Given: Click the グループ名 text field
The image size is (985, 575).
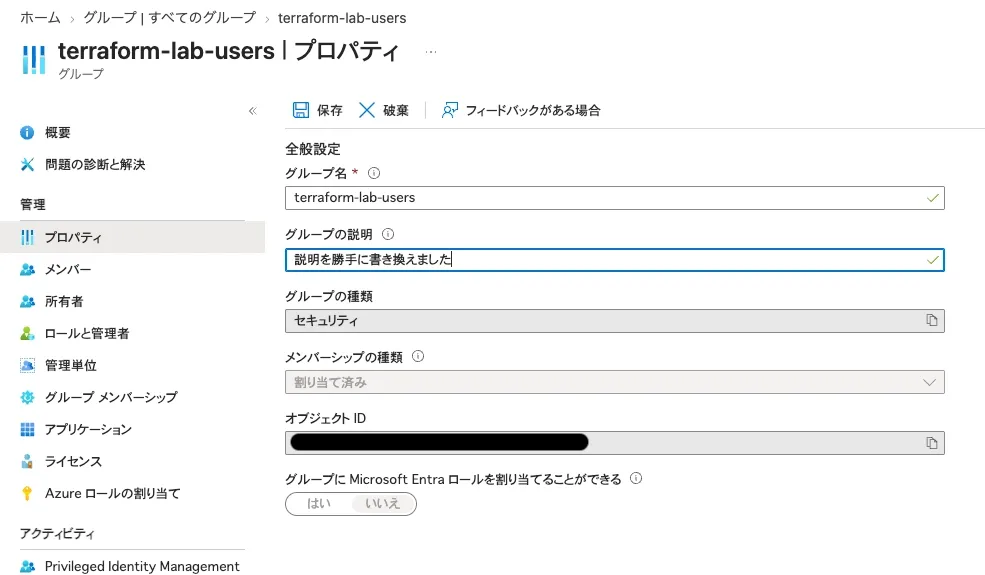Looking at the screenshot, I should click(x=614, y=198).
